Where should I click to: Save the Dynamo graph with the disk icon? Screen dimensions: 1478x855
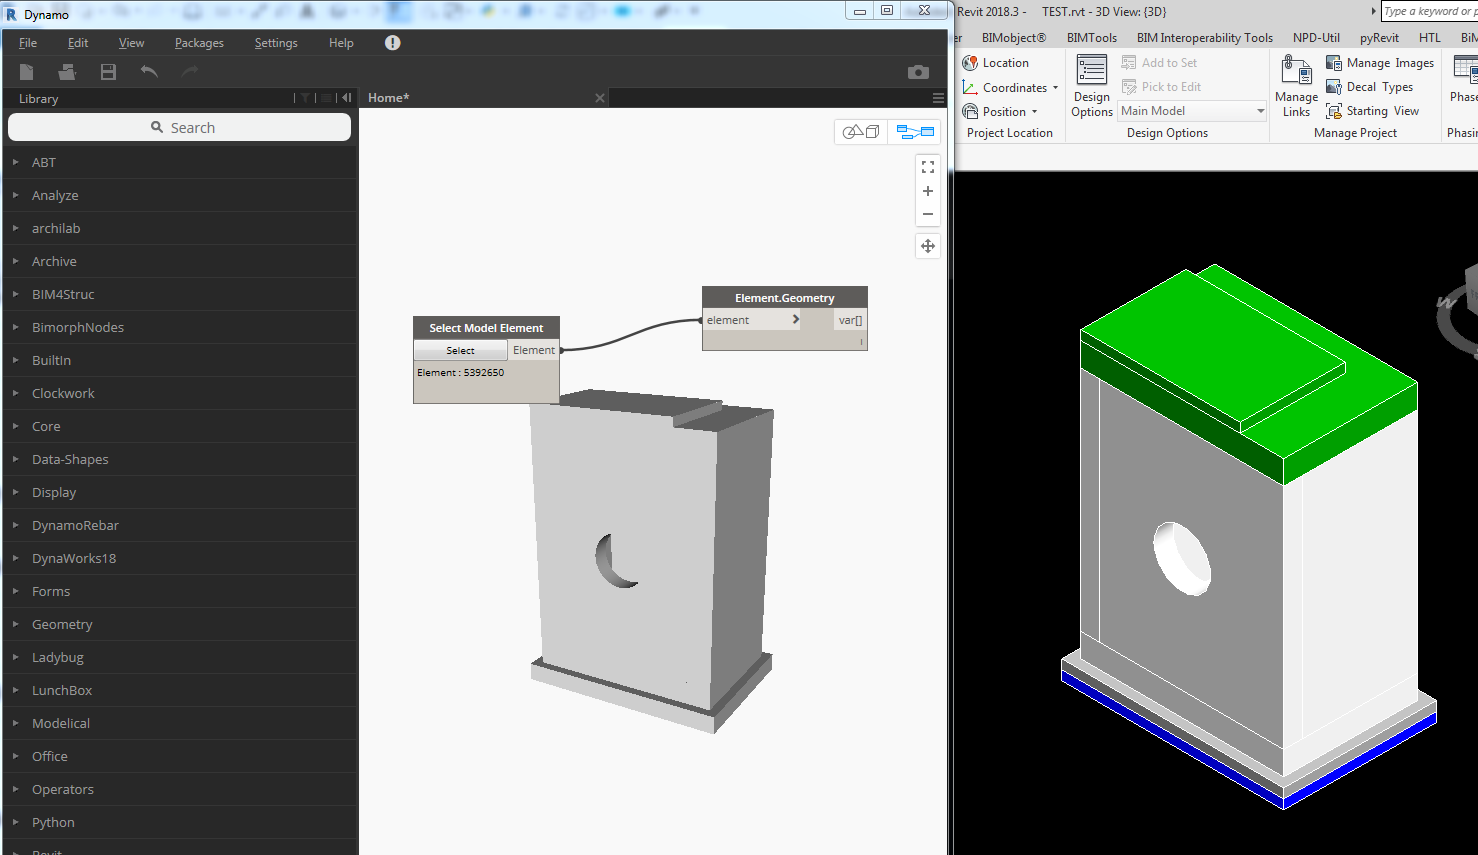pos(108,72)
